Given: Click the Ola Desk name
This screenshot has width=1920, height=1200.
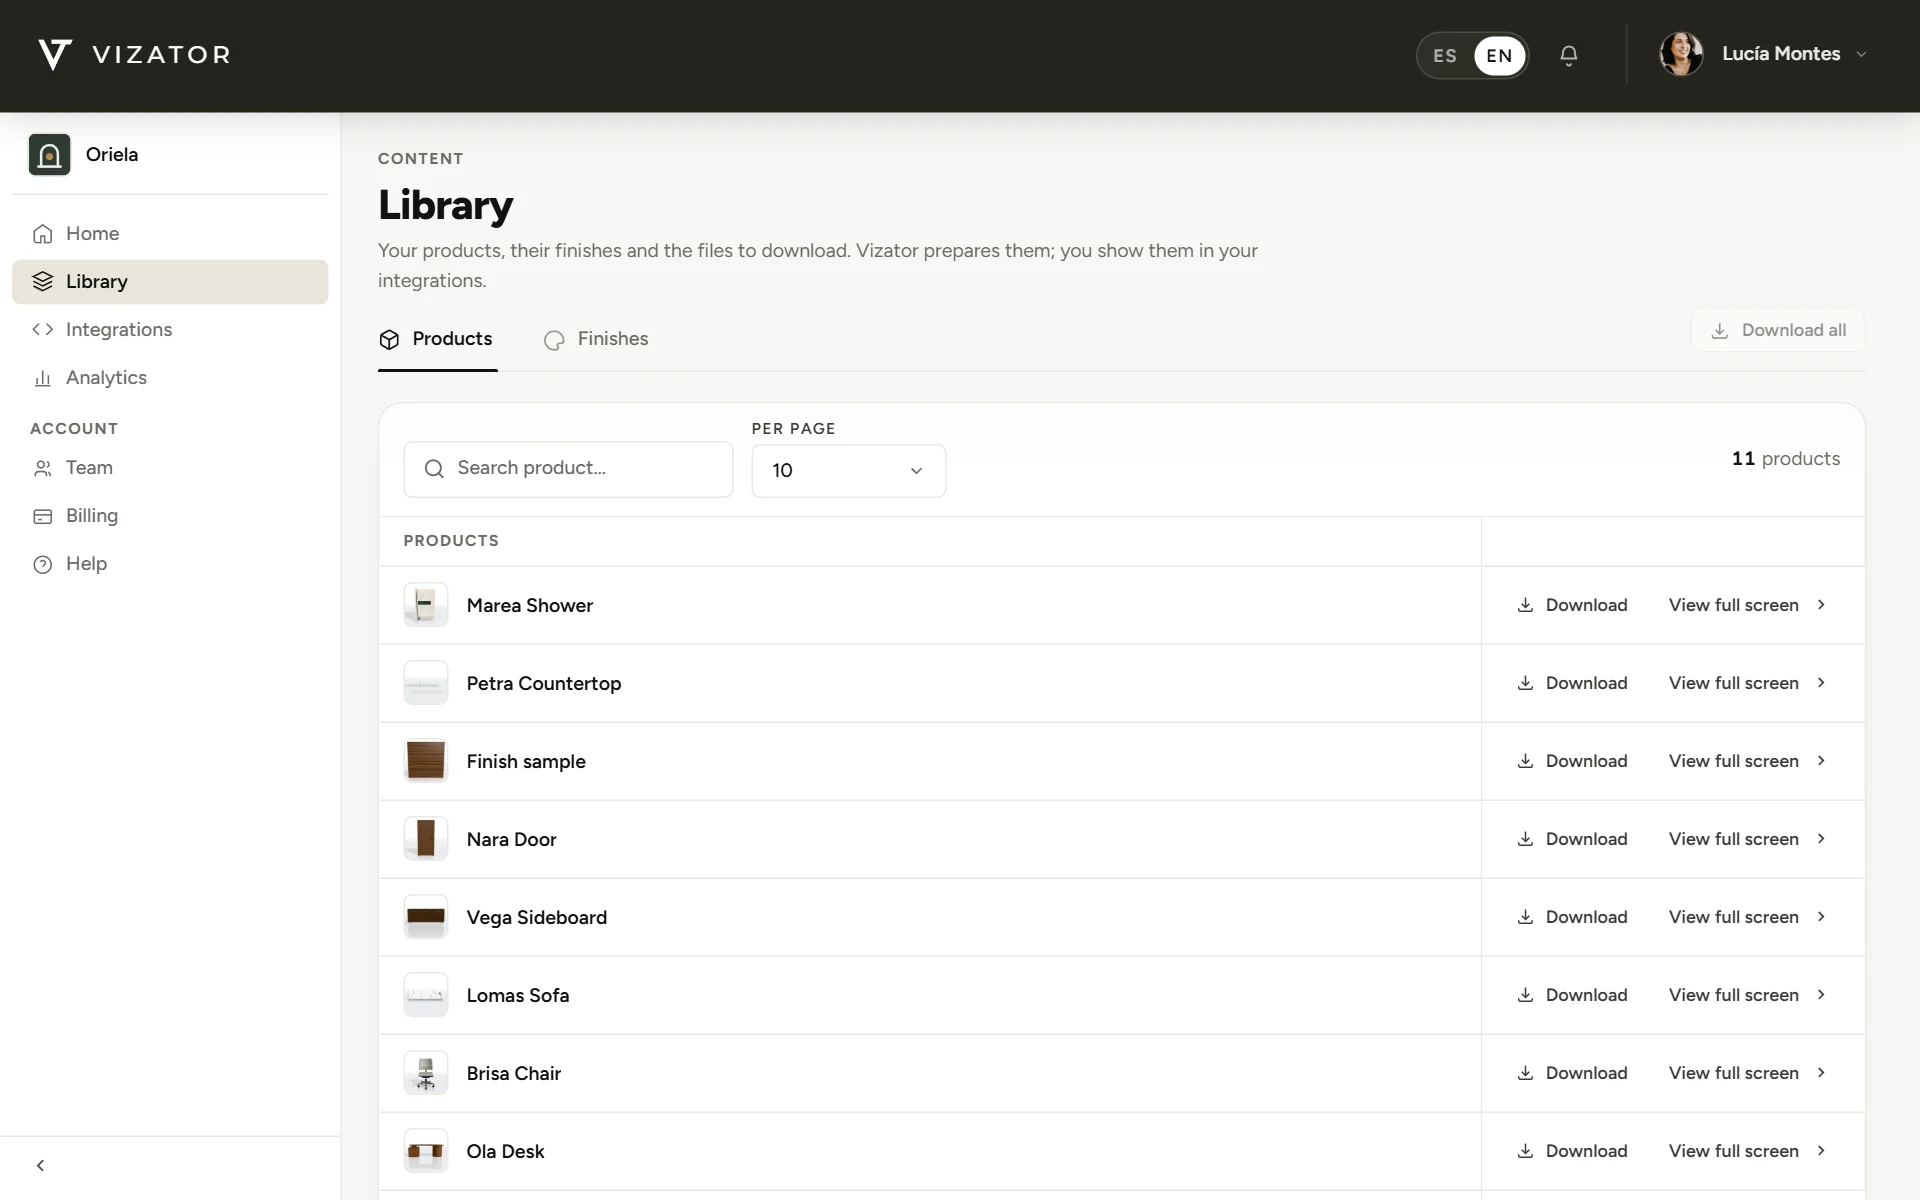Looking at the screenshot, I should [x=505, y=1152].
